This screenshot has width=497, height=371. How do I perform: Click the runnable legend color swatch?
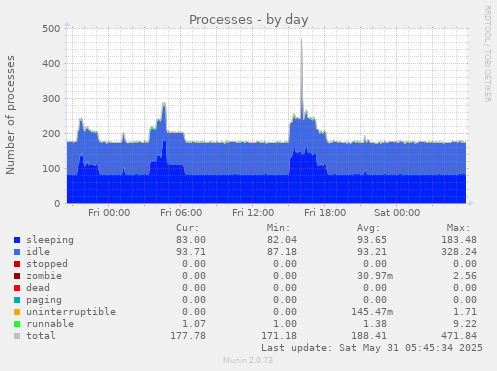coord(17,324)
